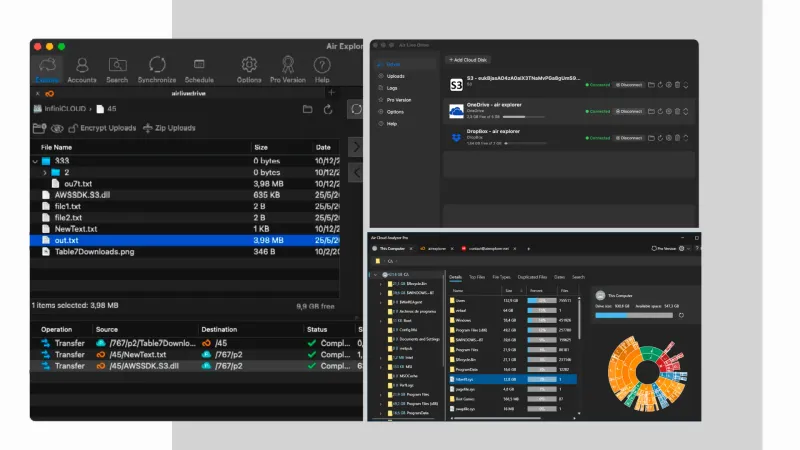Disconnect the DropBox - air explorer disk
Image resolution: width=800 pixels, height=450 pixels.
629,138
